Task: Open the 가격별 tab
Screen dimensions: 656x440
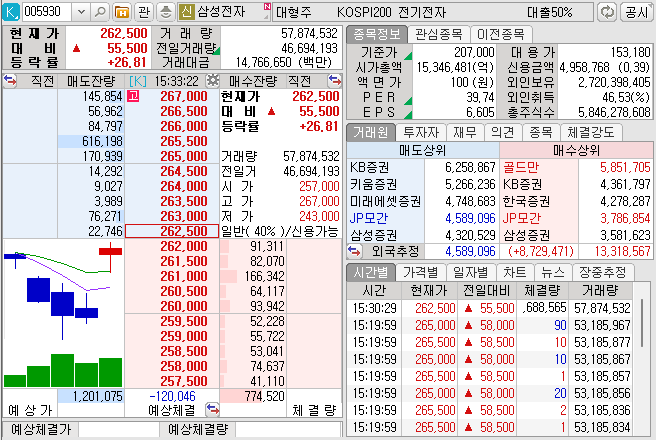Action: coord(421,273)
